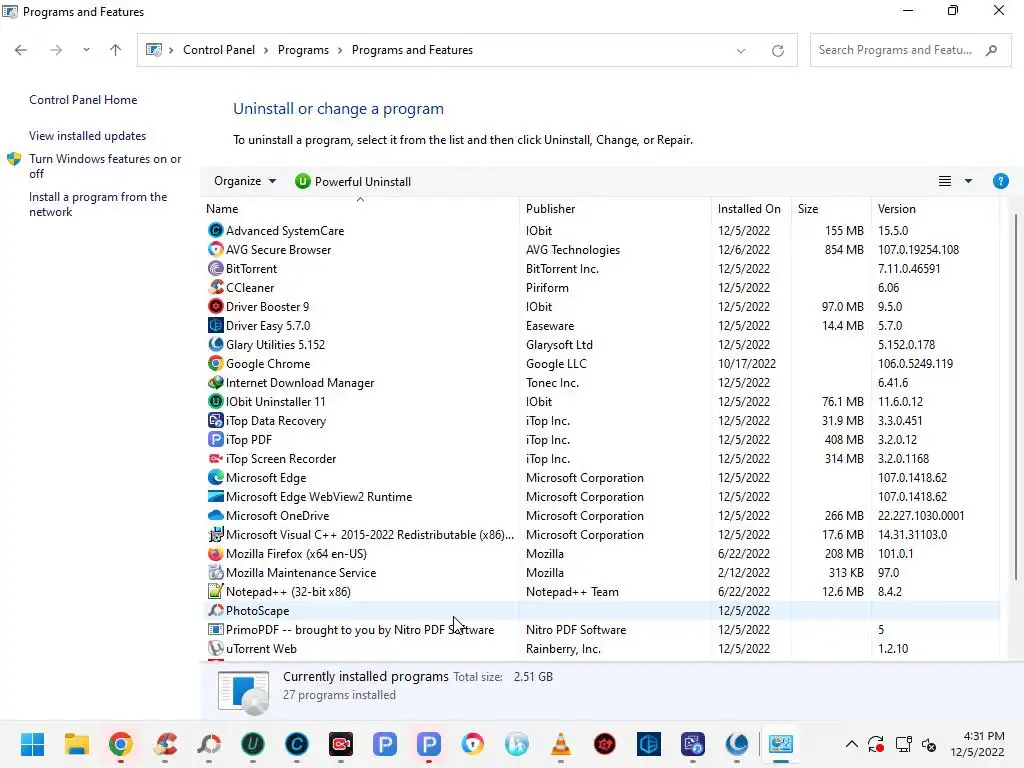Expand chevron after Control Panel breadcrumb
Screen dimensions: 1024x768
coord(266,50)
